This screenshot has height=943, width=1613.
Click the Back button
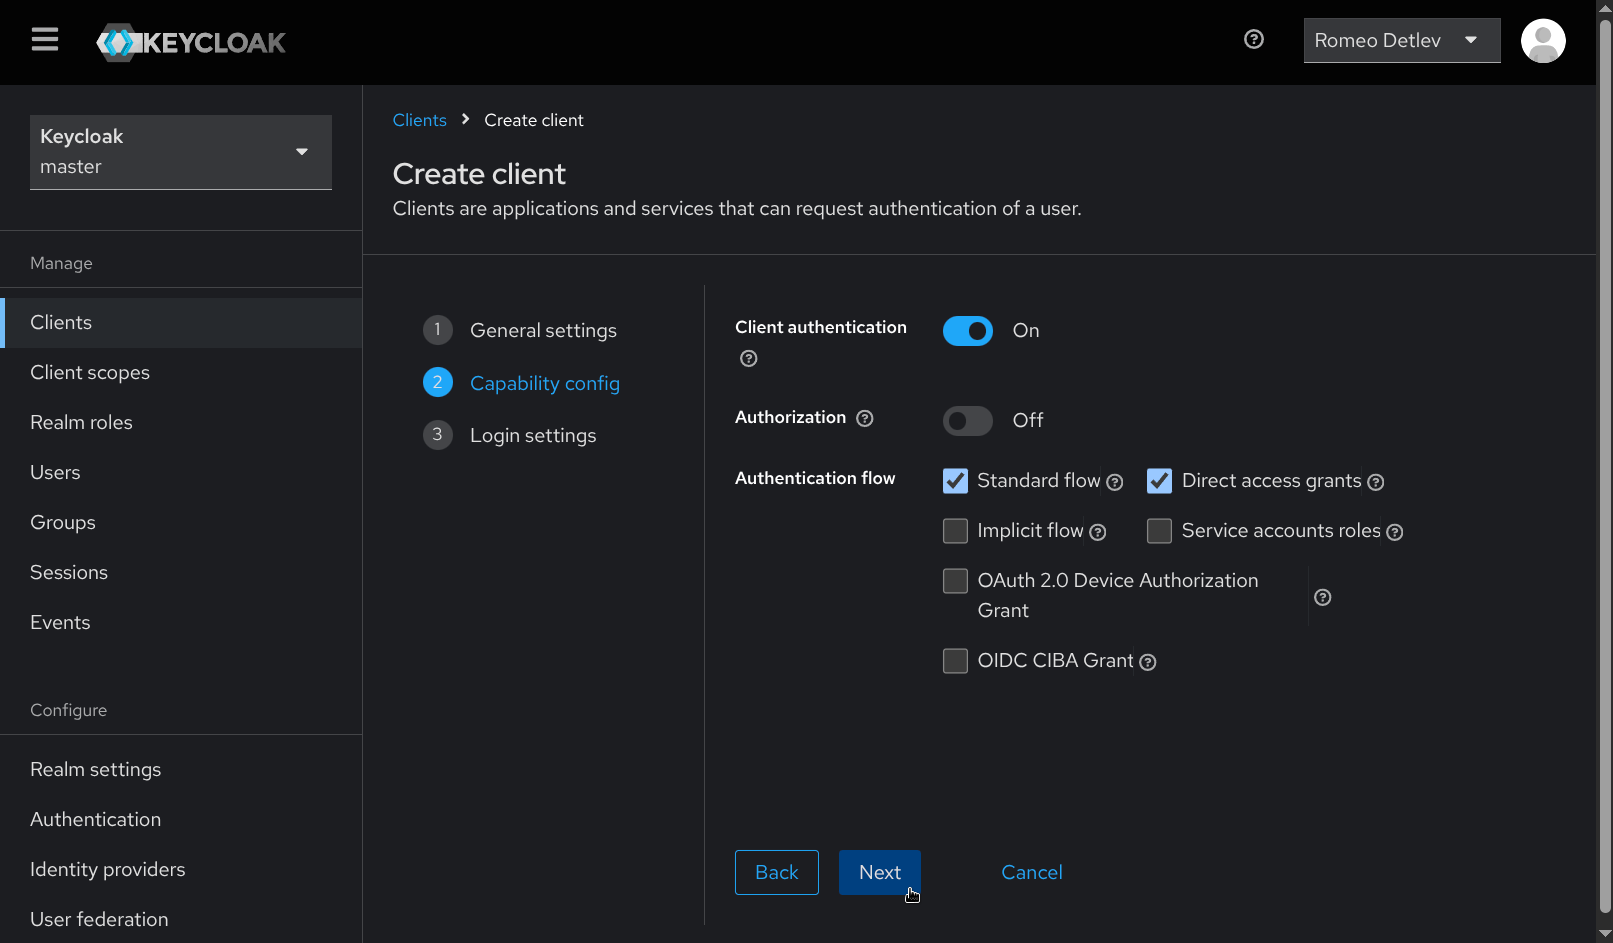[777, 873]
